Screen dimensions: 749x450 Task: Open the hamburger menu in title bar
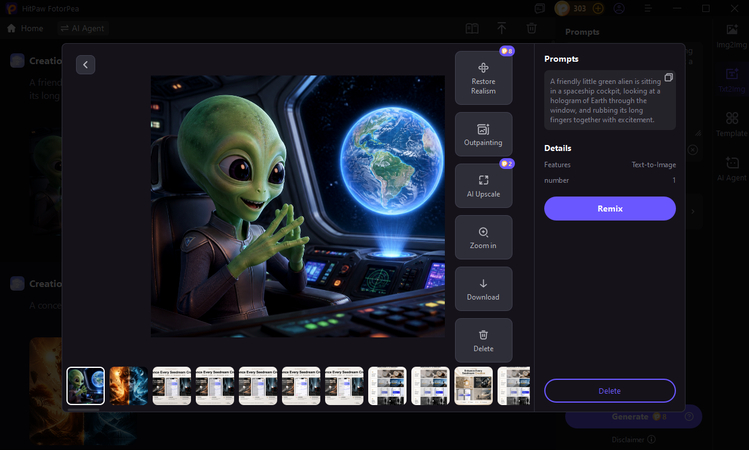point(648,8)
